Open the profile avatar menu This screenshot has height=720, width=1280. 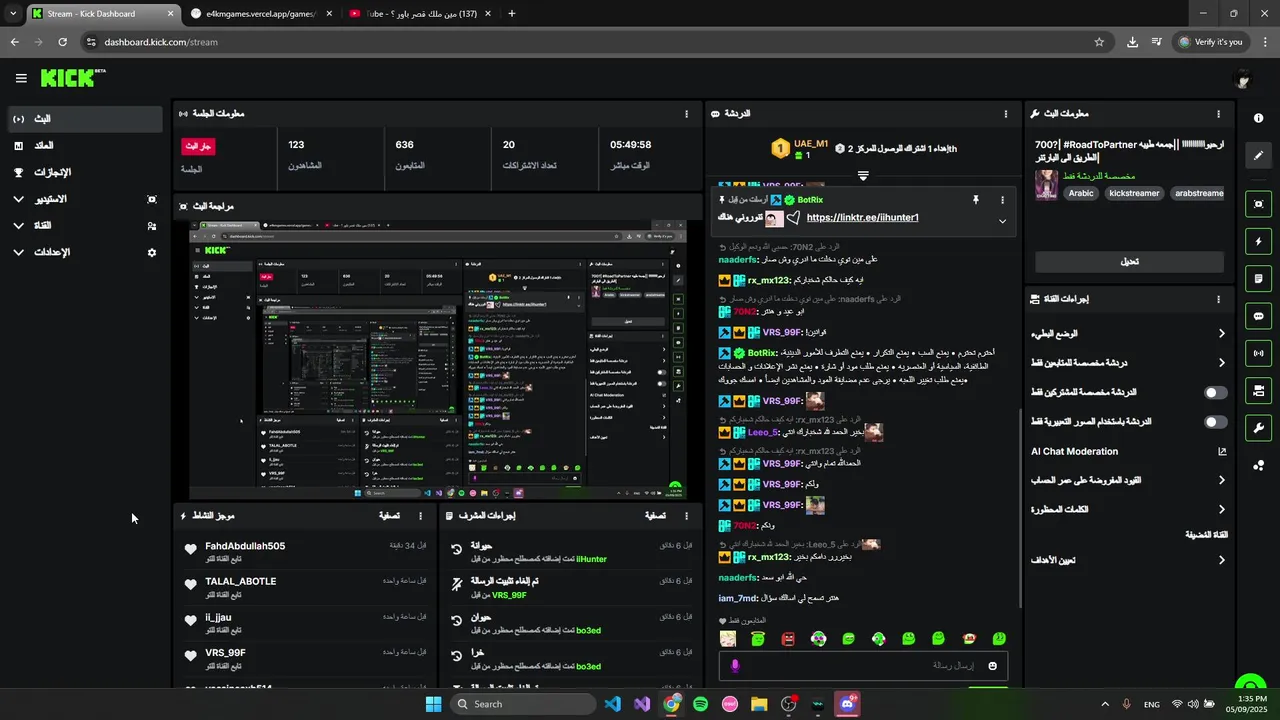(1243, 80)
